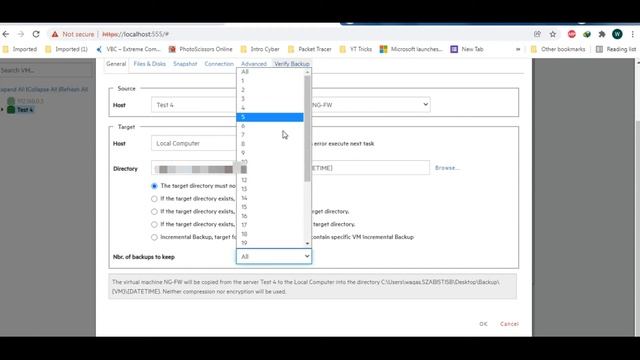
Task: Open Chrome three-dot menu
Action: pos(632,34)
